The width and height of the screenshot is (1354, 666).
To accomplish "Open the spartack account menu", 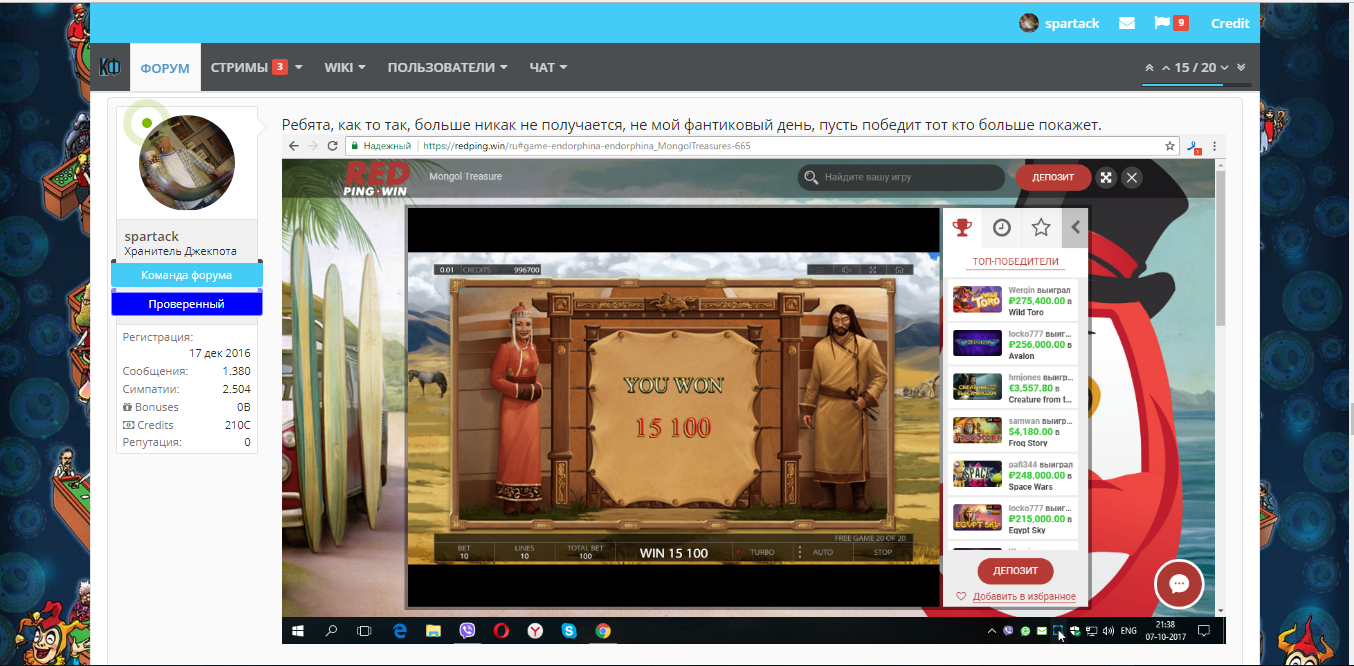I will 1059,23.
